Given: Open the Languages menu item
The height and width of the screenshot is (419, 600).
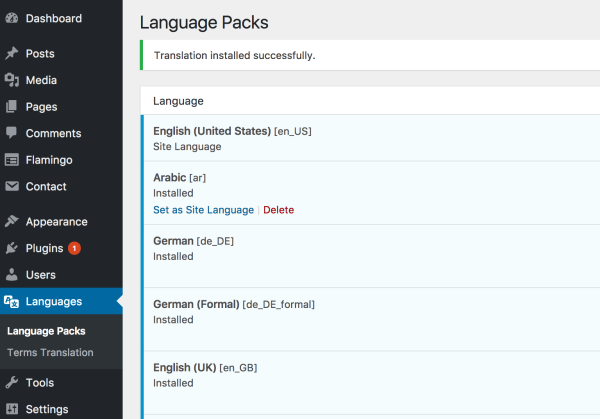Looking at the screenshot, I should 54,301.
